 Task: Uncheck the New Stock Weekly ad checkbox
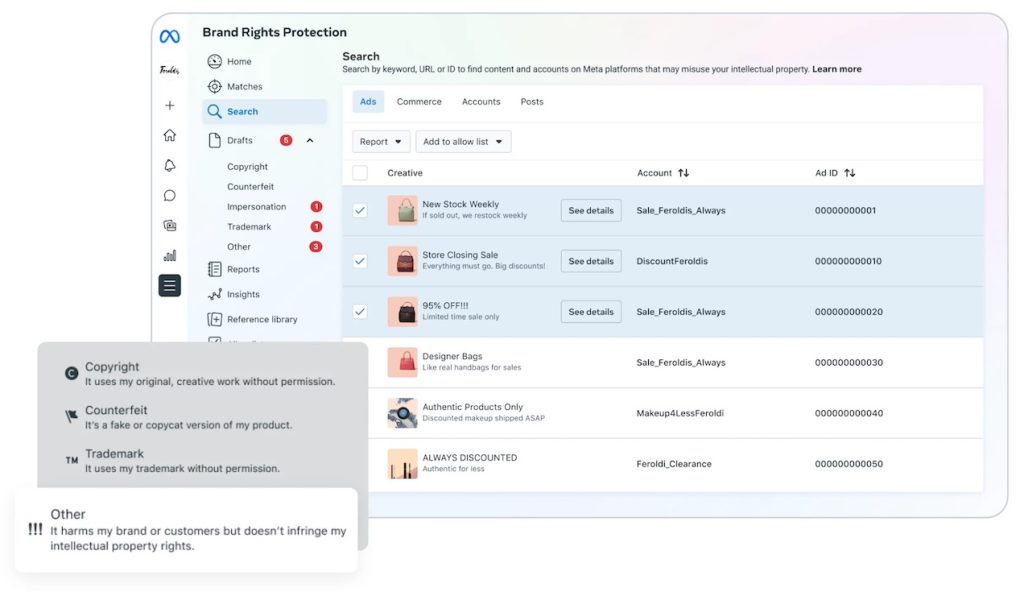pos(360,211)
